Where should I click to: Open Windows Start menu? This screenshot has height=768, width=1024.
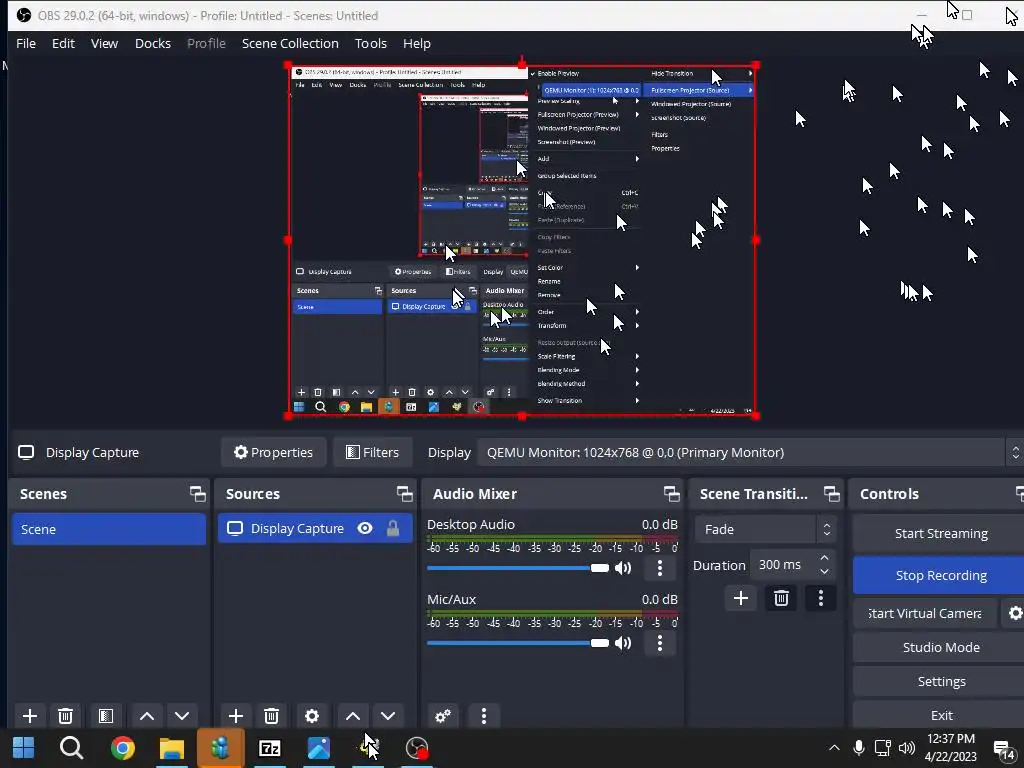point(24,748)
